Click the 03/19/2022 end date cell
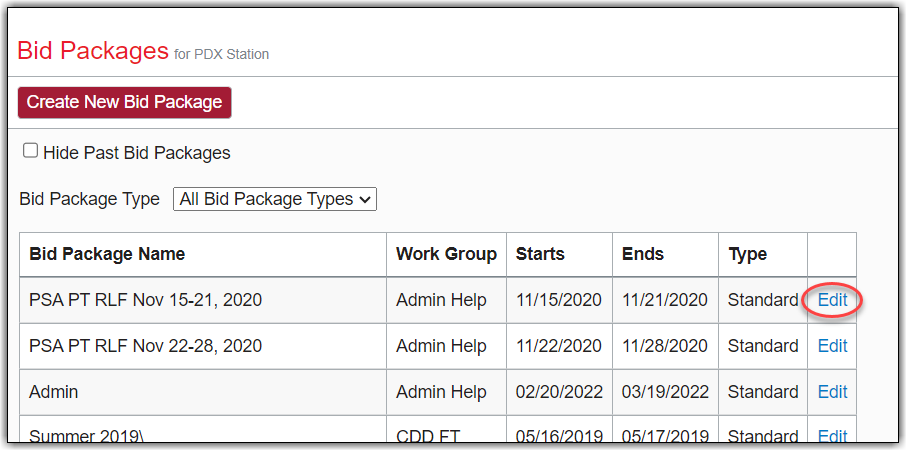The width and height of the screenshot is (907, 451). click(x=665, y=392)
